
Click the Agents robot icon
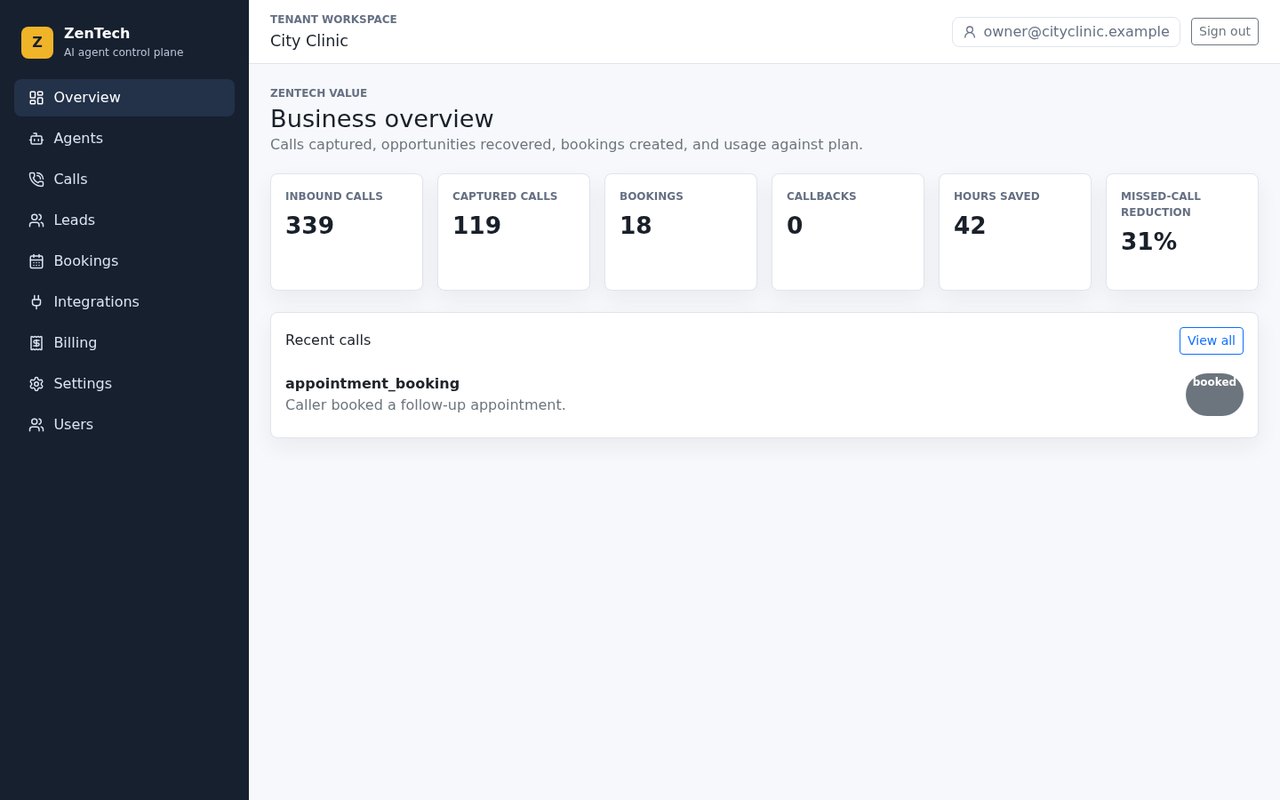[x=36, y=139]
